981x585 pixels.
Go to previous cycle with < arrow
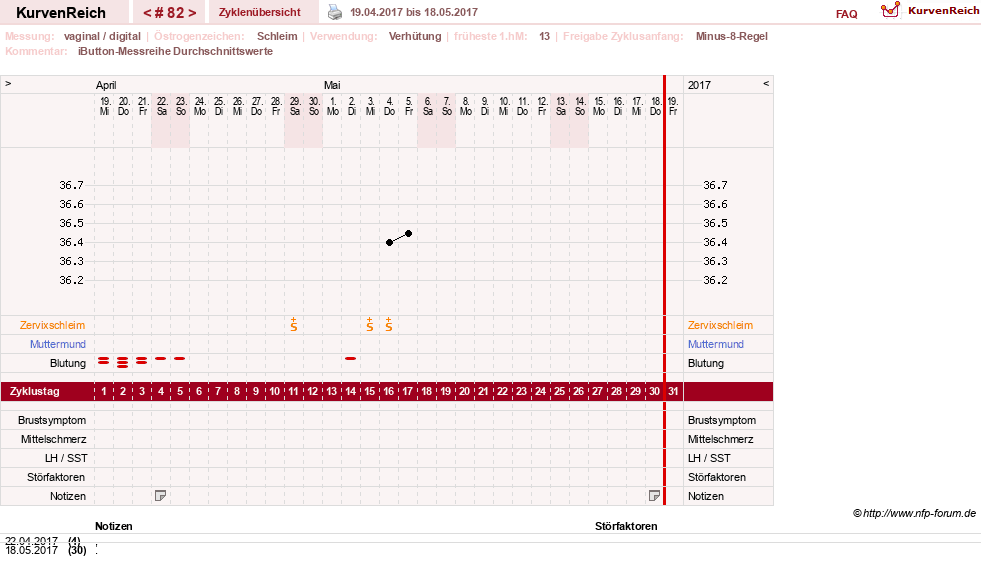click(x=147, y=13)
